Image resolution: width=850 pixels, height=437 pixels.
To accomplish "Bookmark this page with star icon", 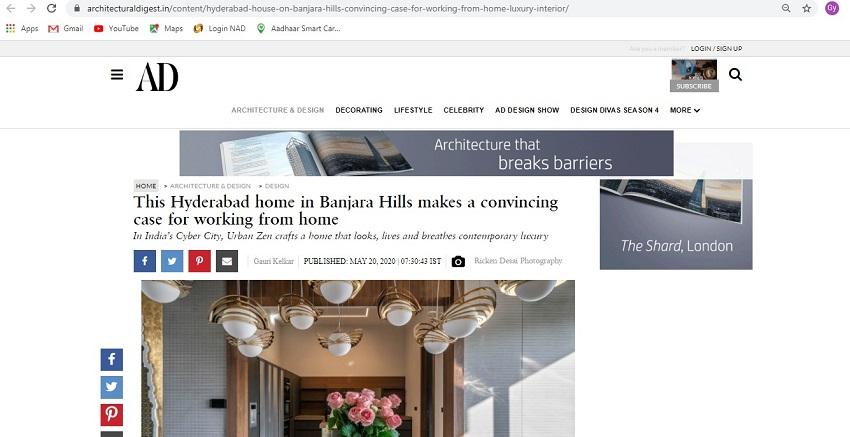I will (x=807, y=8).
